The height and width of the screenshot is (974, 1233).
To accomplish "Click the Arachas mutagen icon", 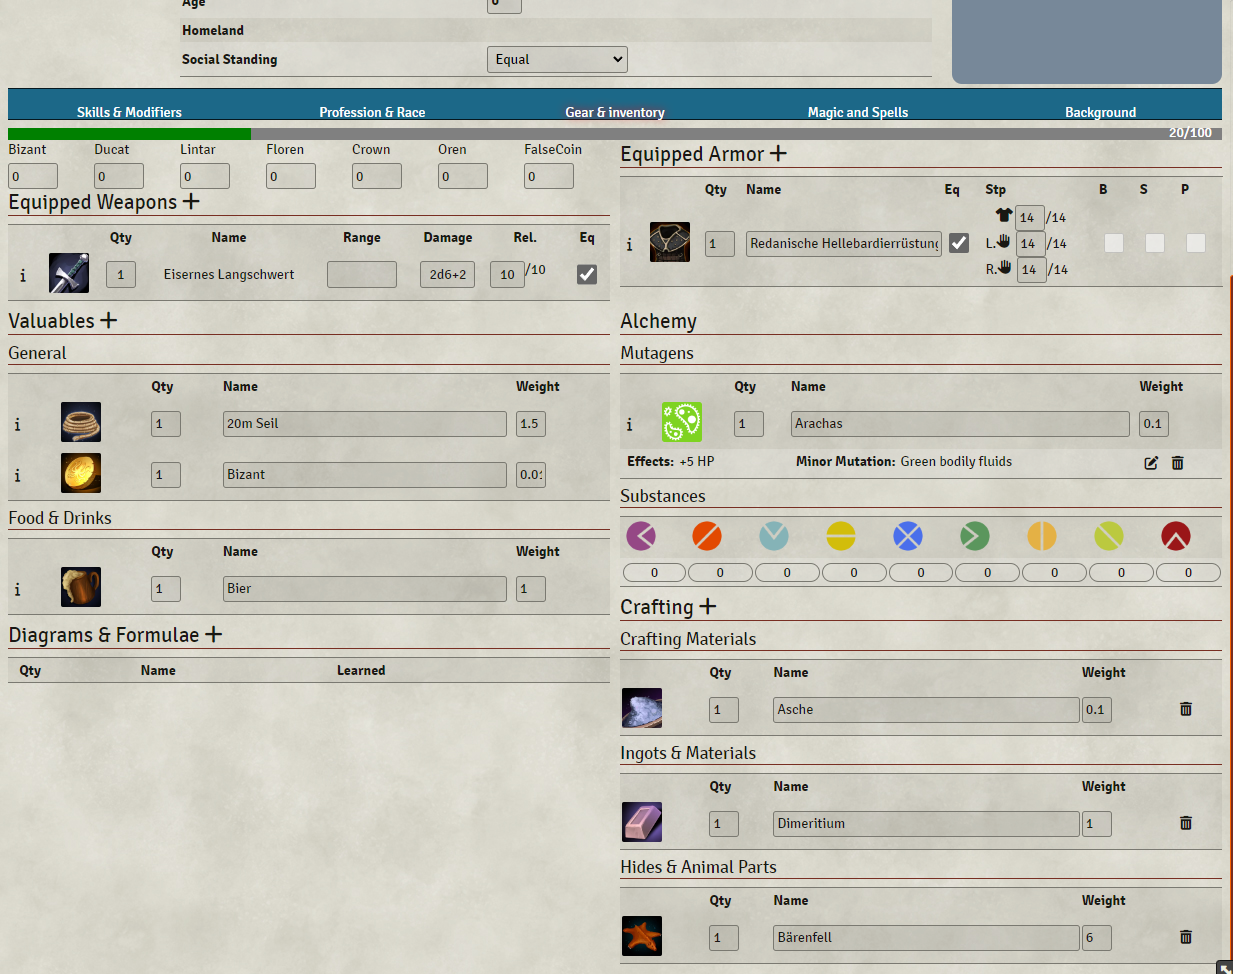I will (x=682, y=422).
